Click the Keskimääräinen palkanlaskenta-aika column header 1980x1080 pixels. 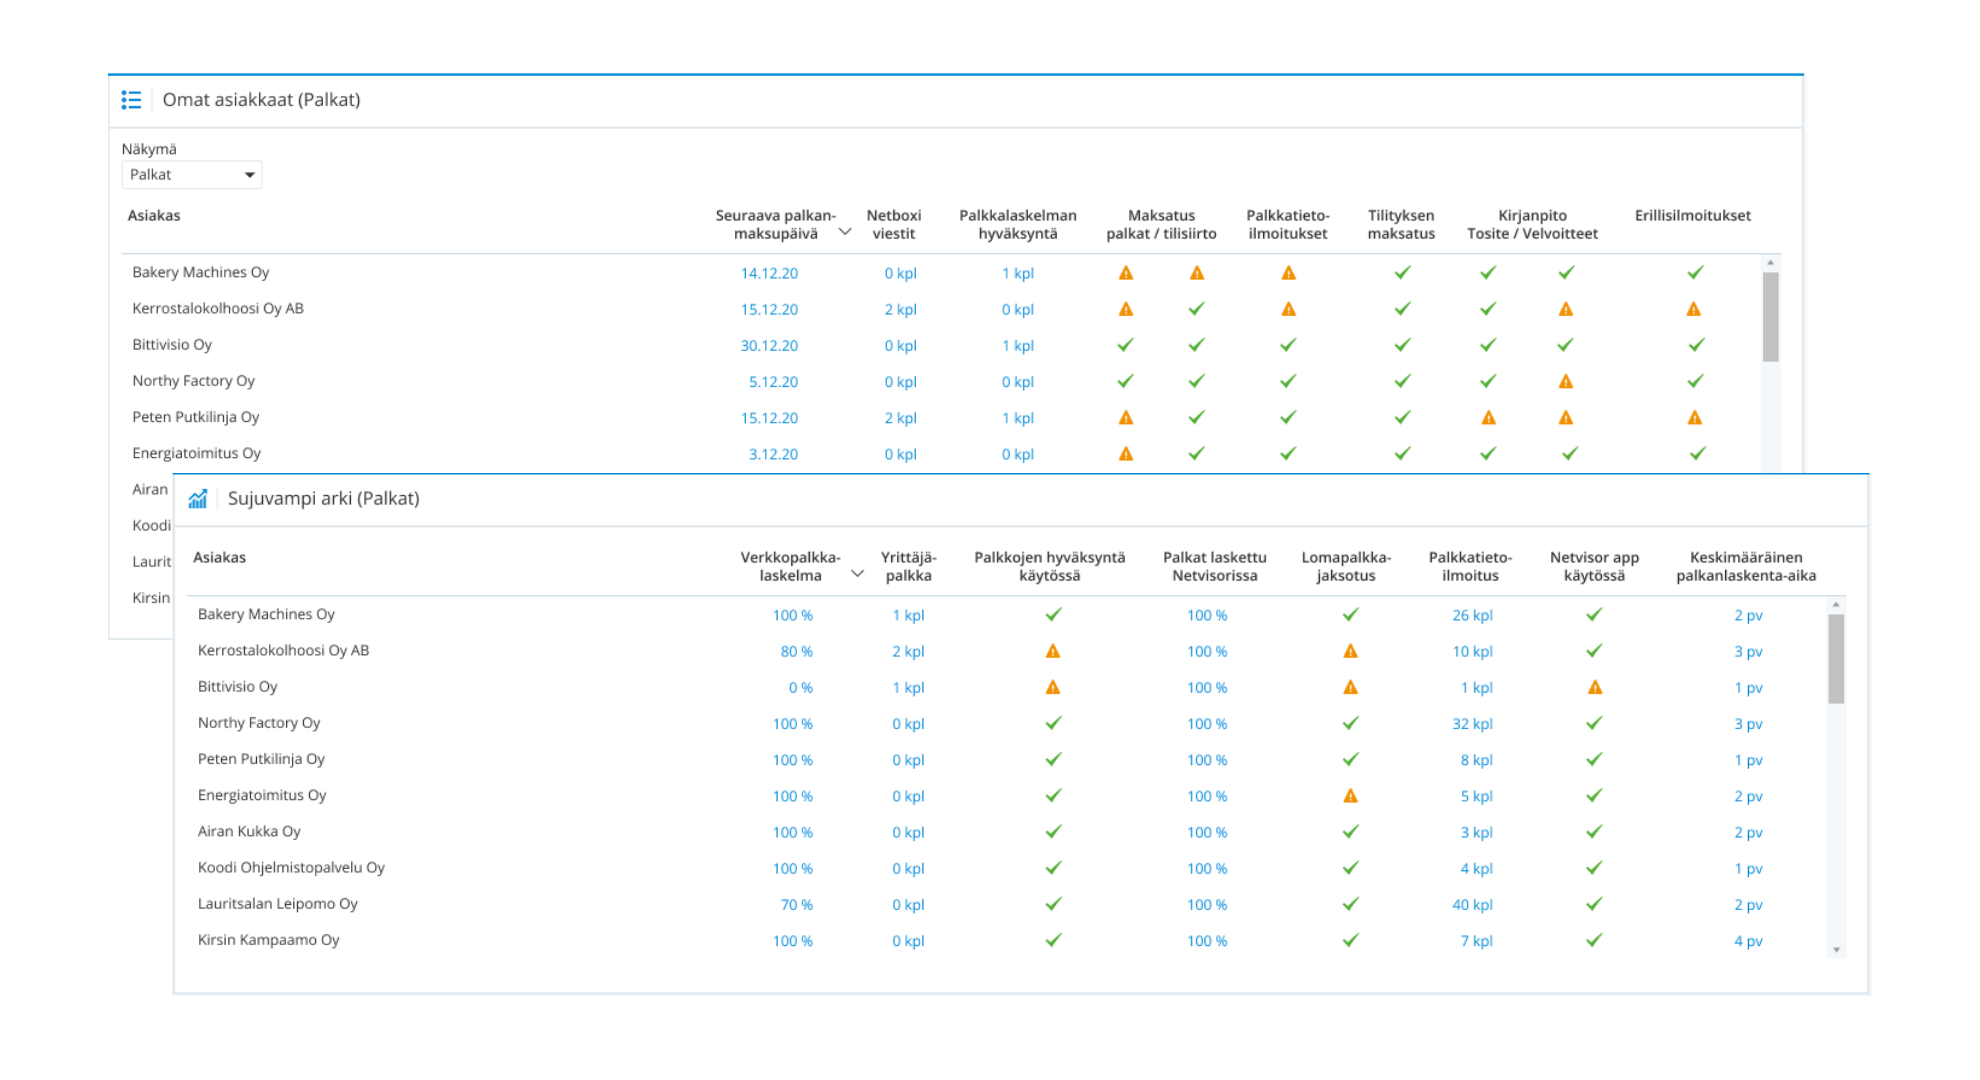tap(1746, 567)
